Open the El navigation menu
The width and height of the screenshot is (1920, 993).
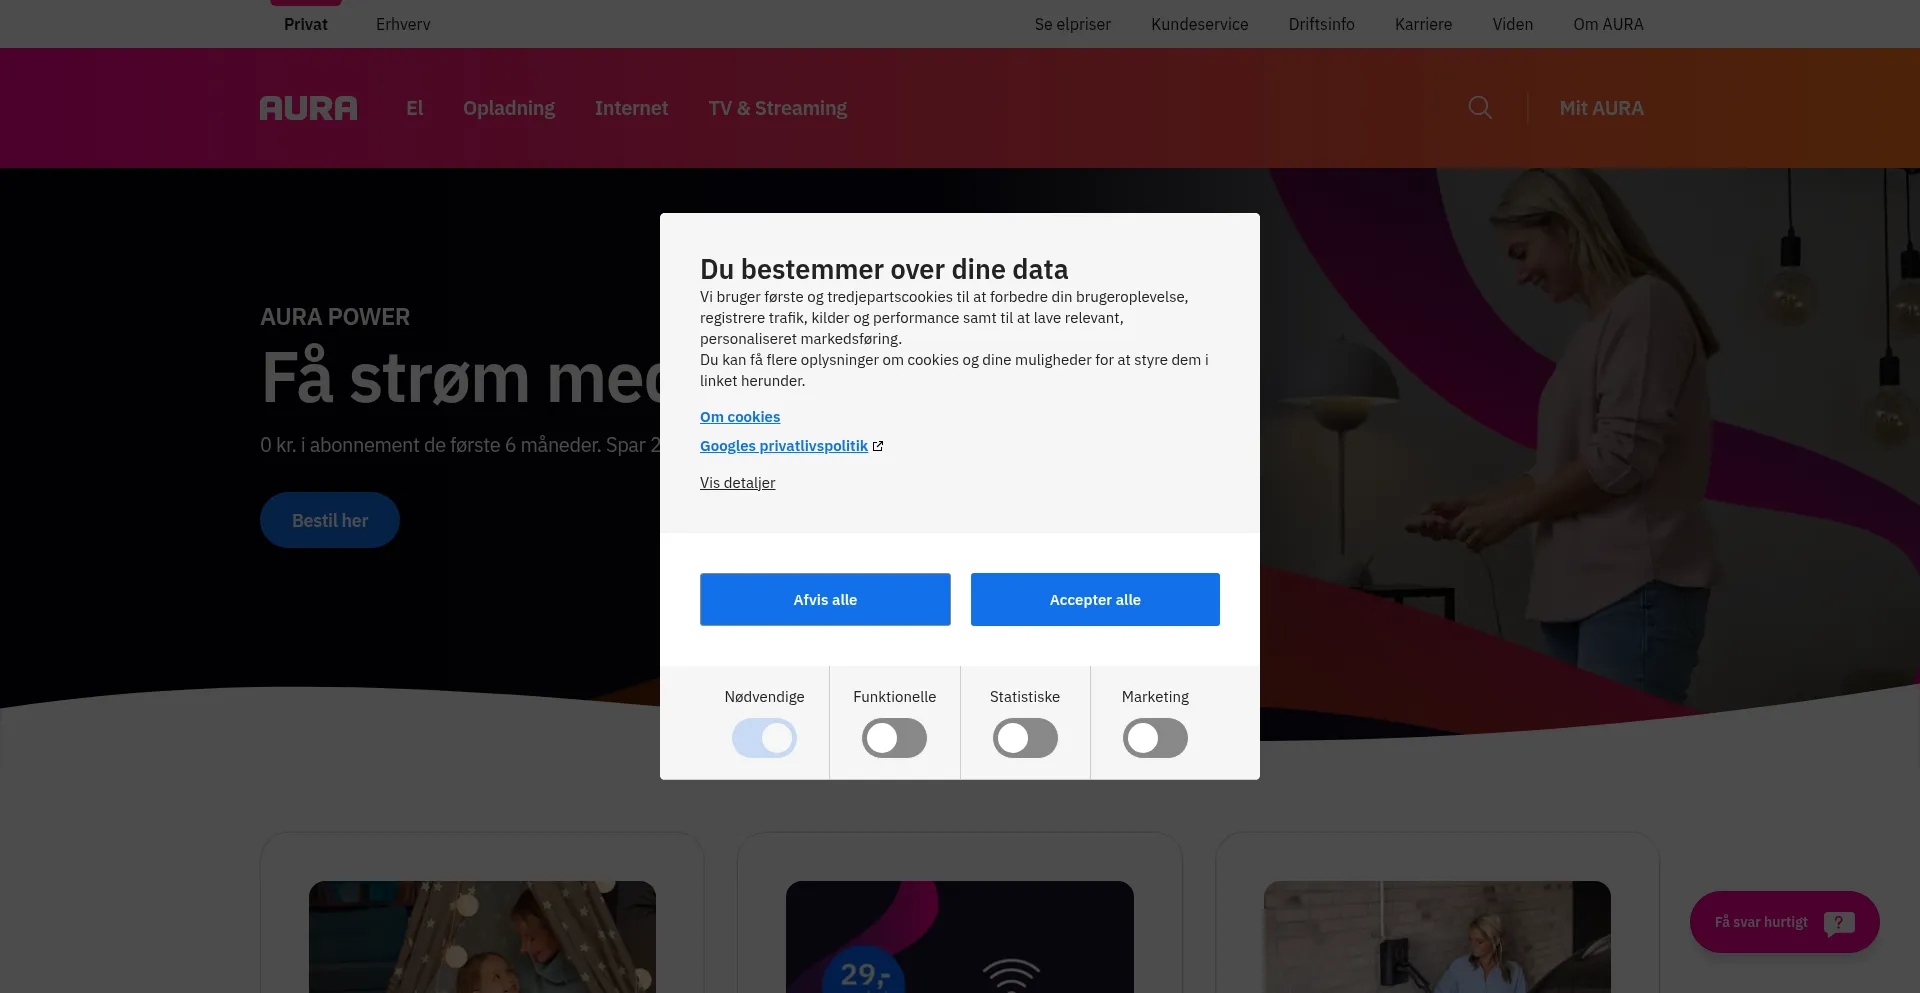pyautogui.click(x=414, y=108)
